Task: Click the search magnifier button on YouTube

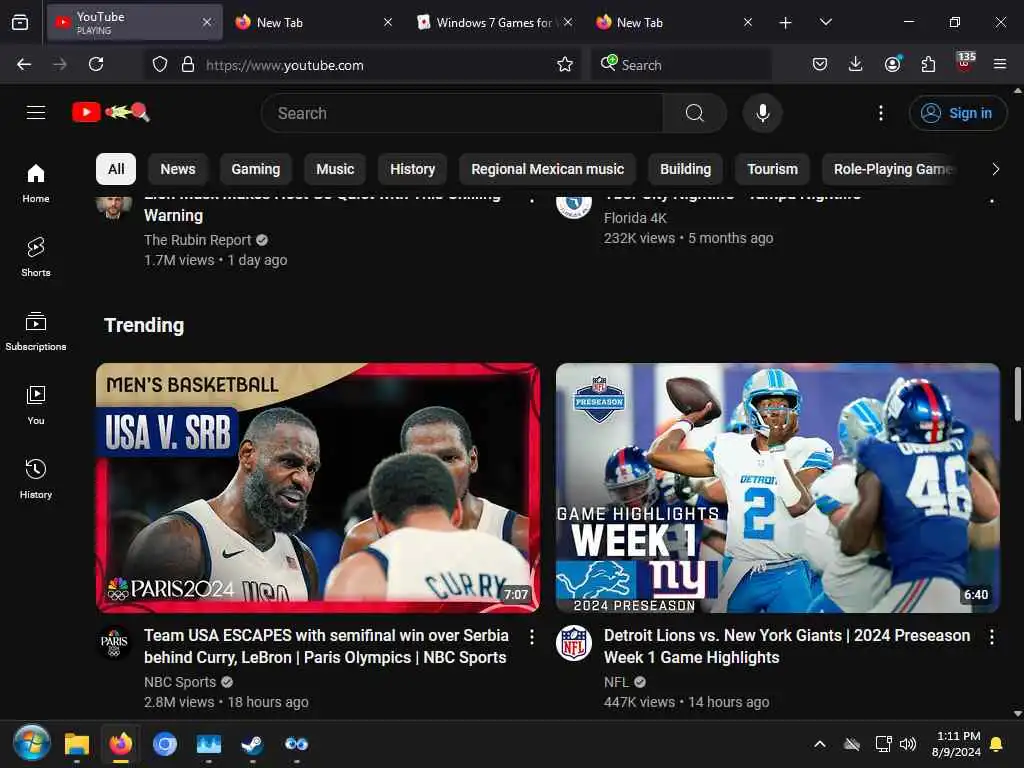Action: (695, 113)
